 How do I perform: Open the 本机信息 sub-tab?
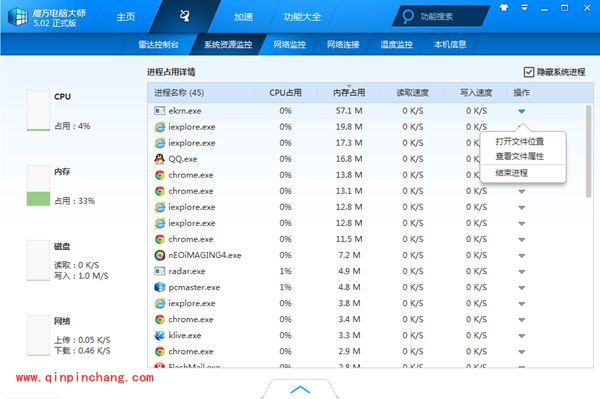tap(450, 44)
